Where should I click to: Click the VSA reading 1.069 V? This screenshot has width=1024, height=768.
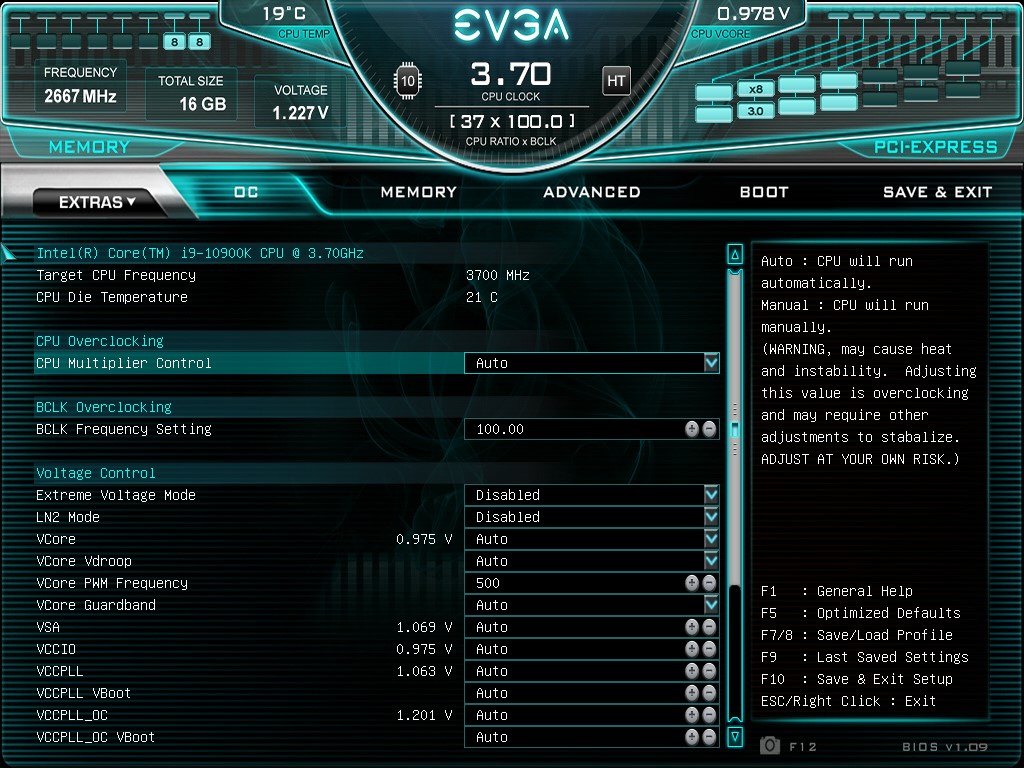pyautogui.click(x=424, y=627)
